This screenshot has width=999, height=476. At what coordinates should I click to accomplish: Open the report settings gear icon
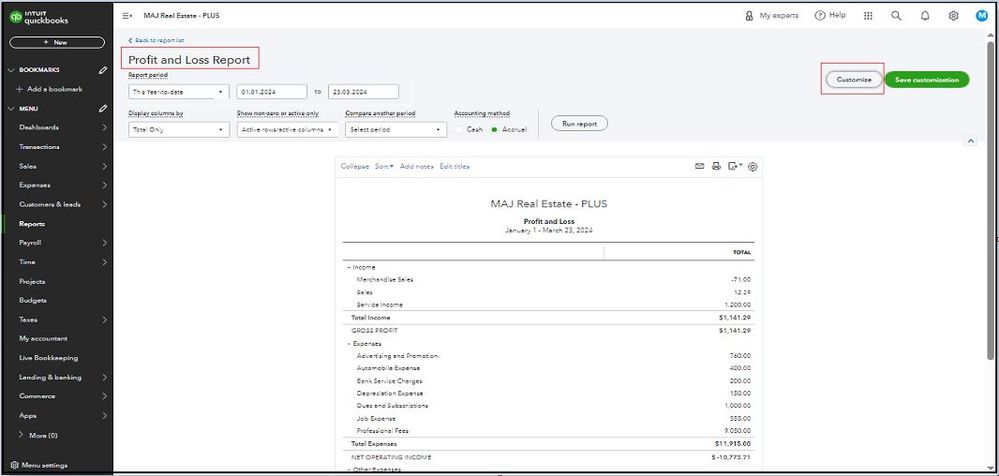click(x=753, y=167)
